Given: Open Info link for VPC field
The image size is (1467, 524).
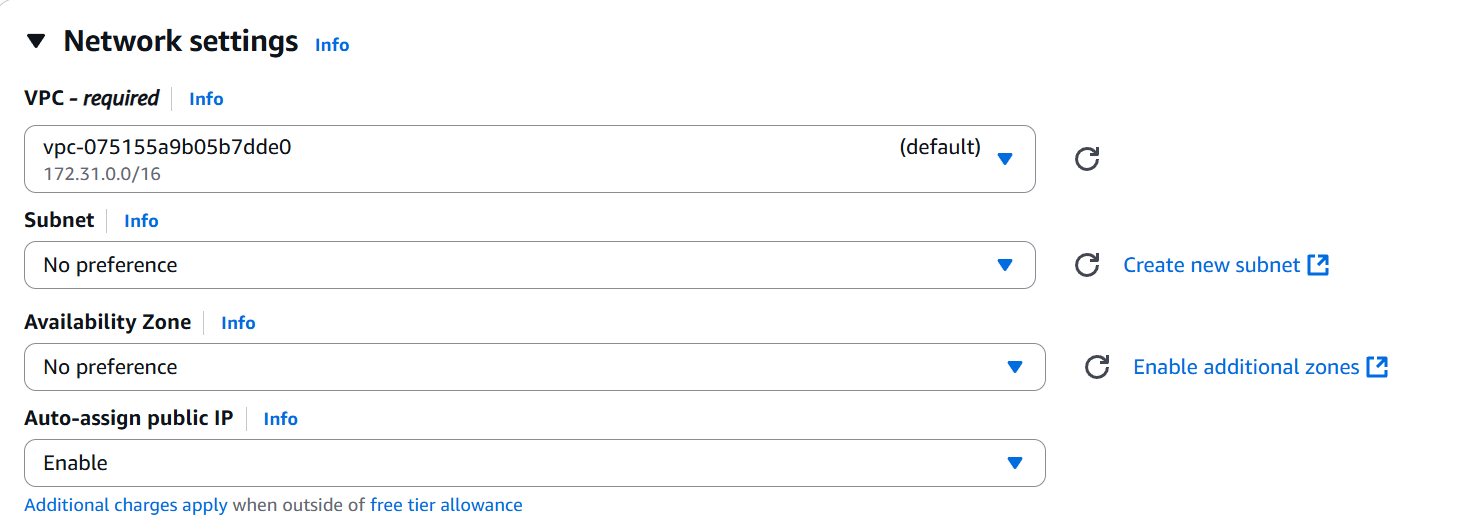Looking at the screenshot, I should (x=206, y=99).
